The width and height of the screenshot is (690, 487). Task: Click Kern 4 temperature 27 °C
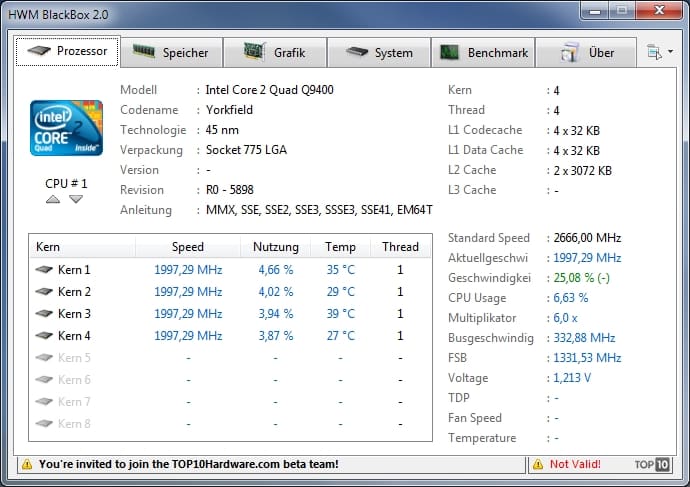(x=341, y=336)
